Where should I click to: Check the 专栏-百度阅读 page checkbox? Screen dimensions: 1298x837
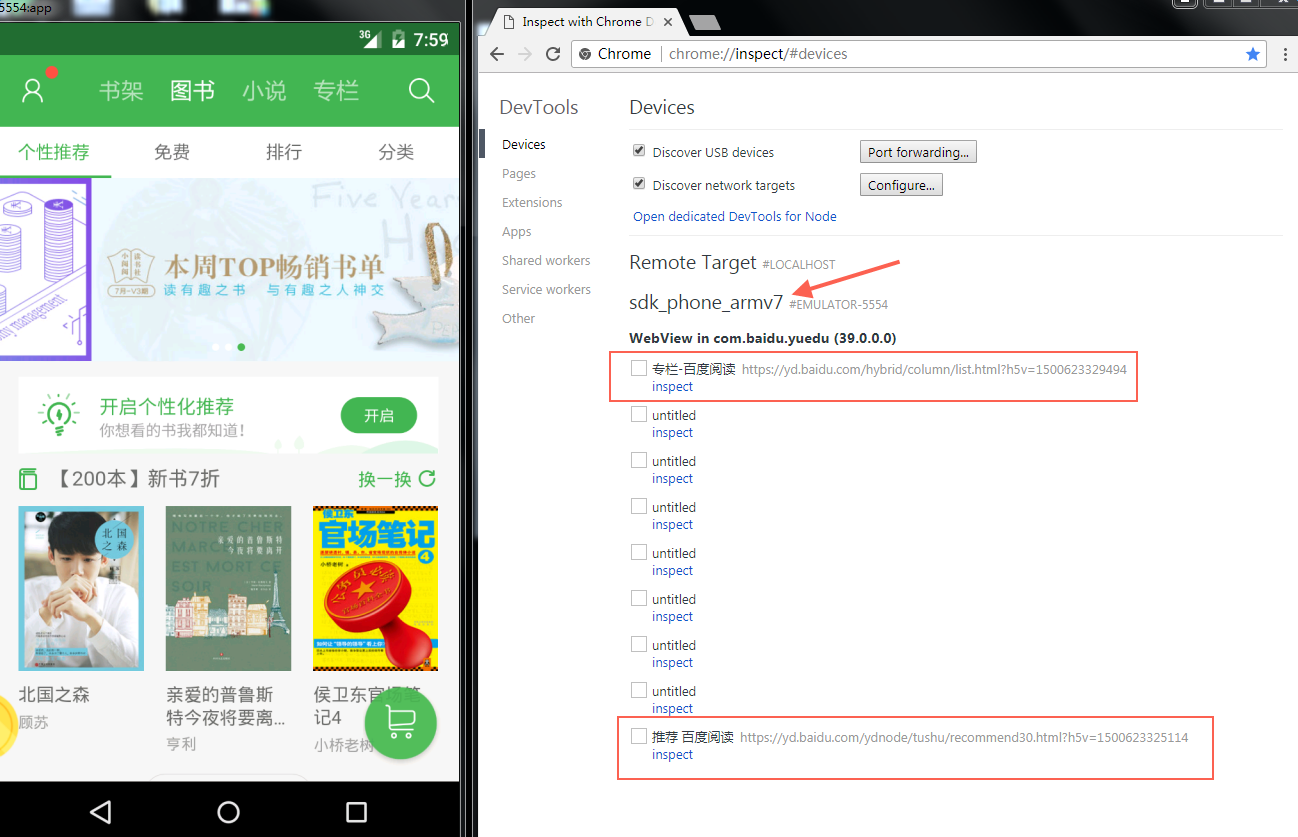point(639,369)
